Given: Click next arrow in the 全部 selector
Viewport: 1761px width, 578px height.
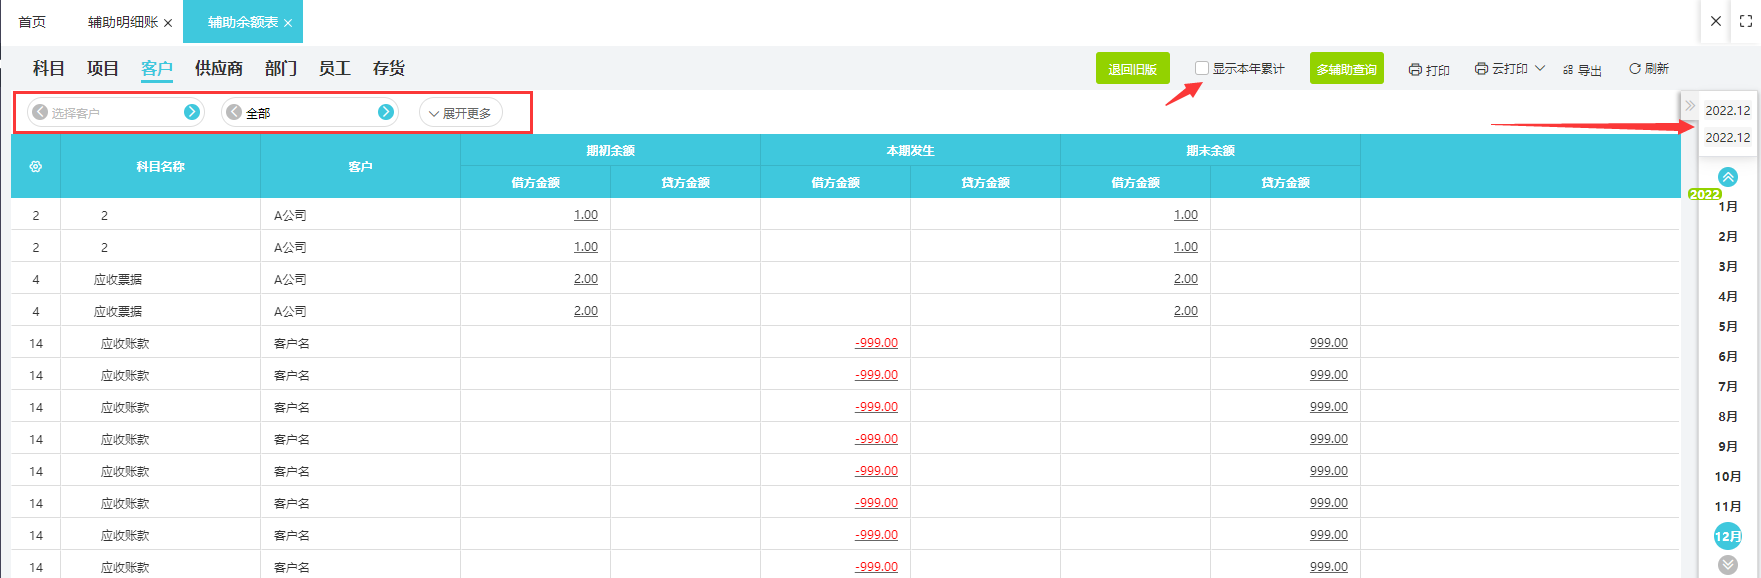Looking at the screenshot, I should point(386,112).
